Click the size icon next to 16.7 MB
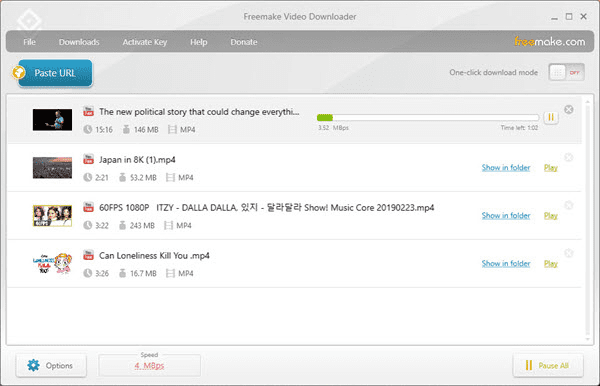The height and width of the screenshot is (386, 600). pyautogui.click(x=122, y=273)
